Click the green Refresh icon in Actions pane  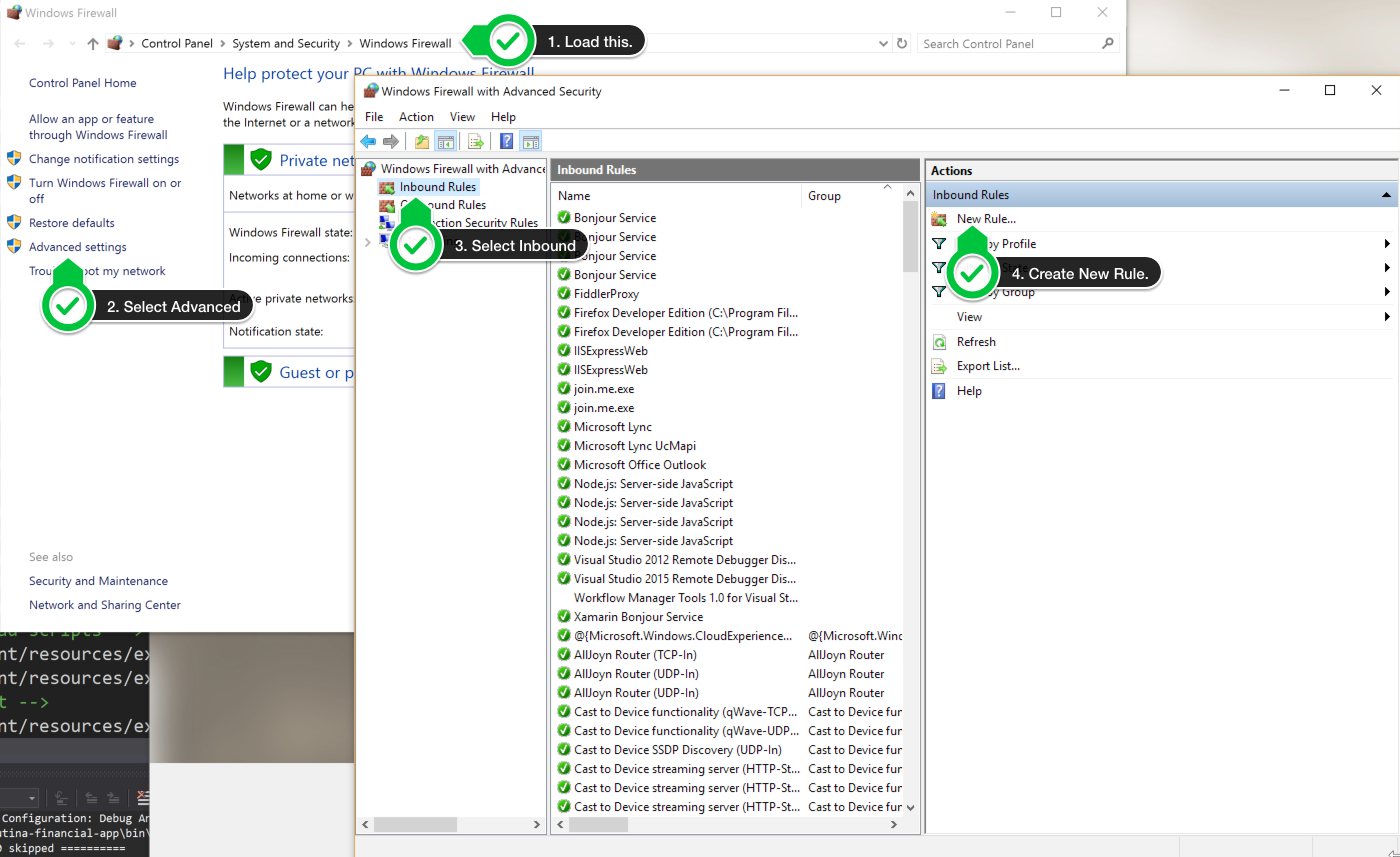(939, 342)
